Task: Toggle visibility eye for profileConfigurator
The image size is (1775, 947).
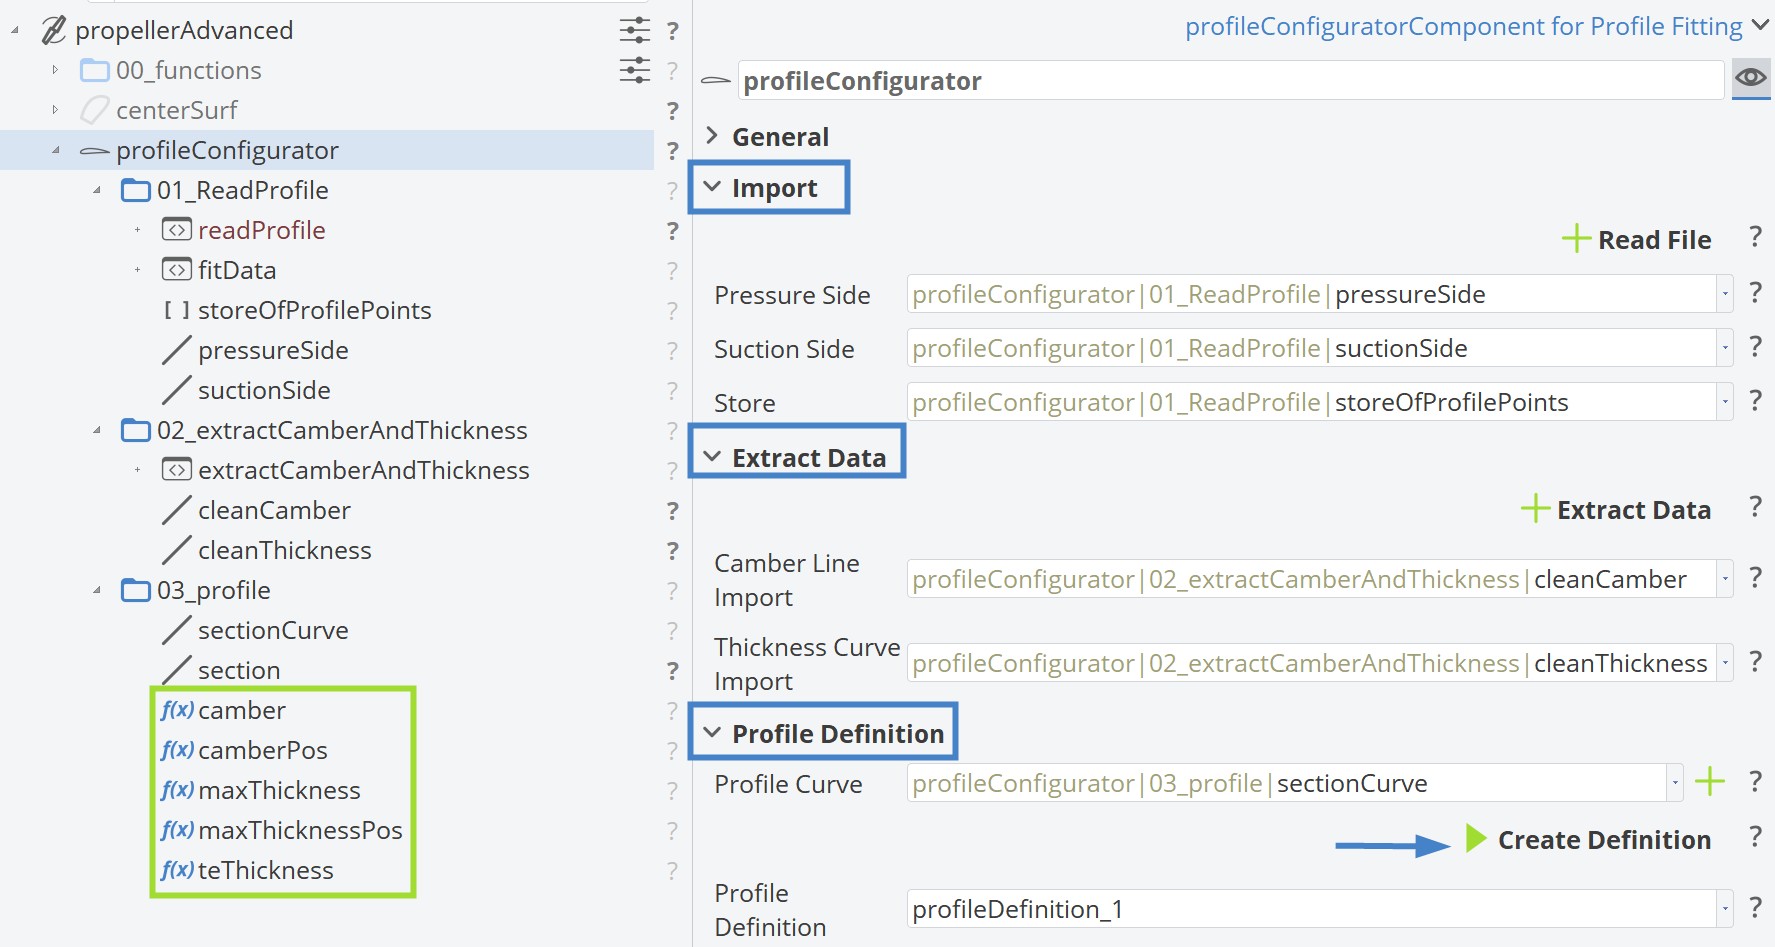Action: (x=1751, y=78)
